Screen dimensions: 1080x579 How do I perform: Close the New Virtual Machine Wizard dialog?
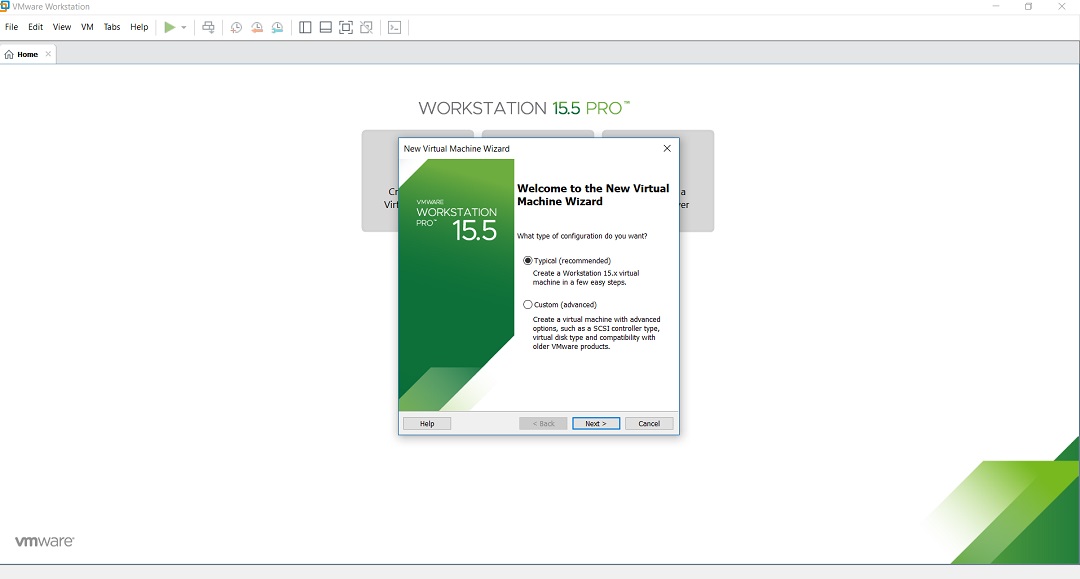coord(667,148)
